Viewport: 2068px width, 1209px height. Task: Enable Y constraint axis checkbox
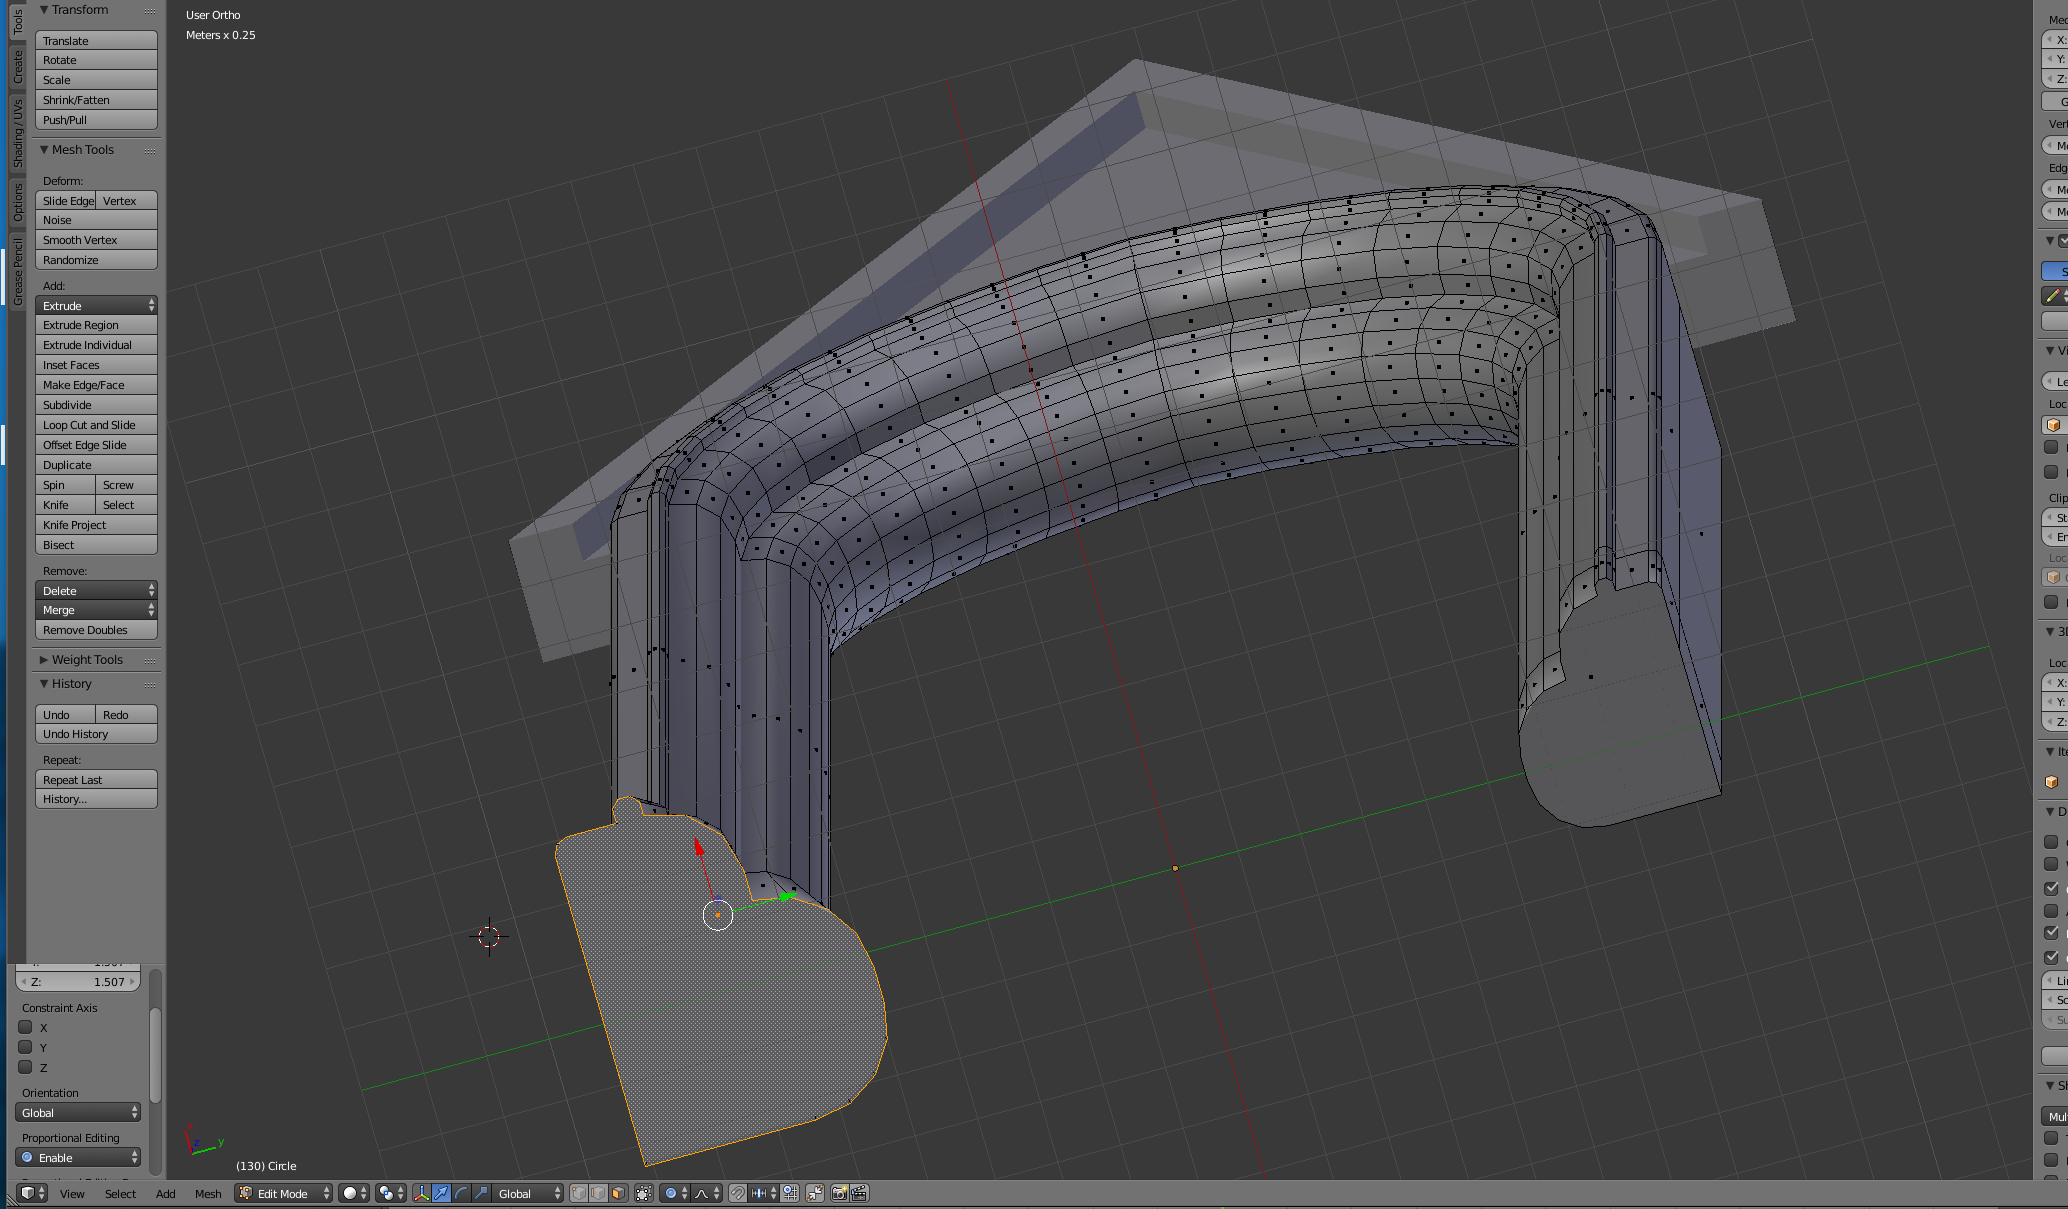26,1047
